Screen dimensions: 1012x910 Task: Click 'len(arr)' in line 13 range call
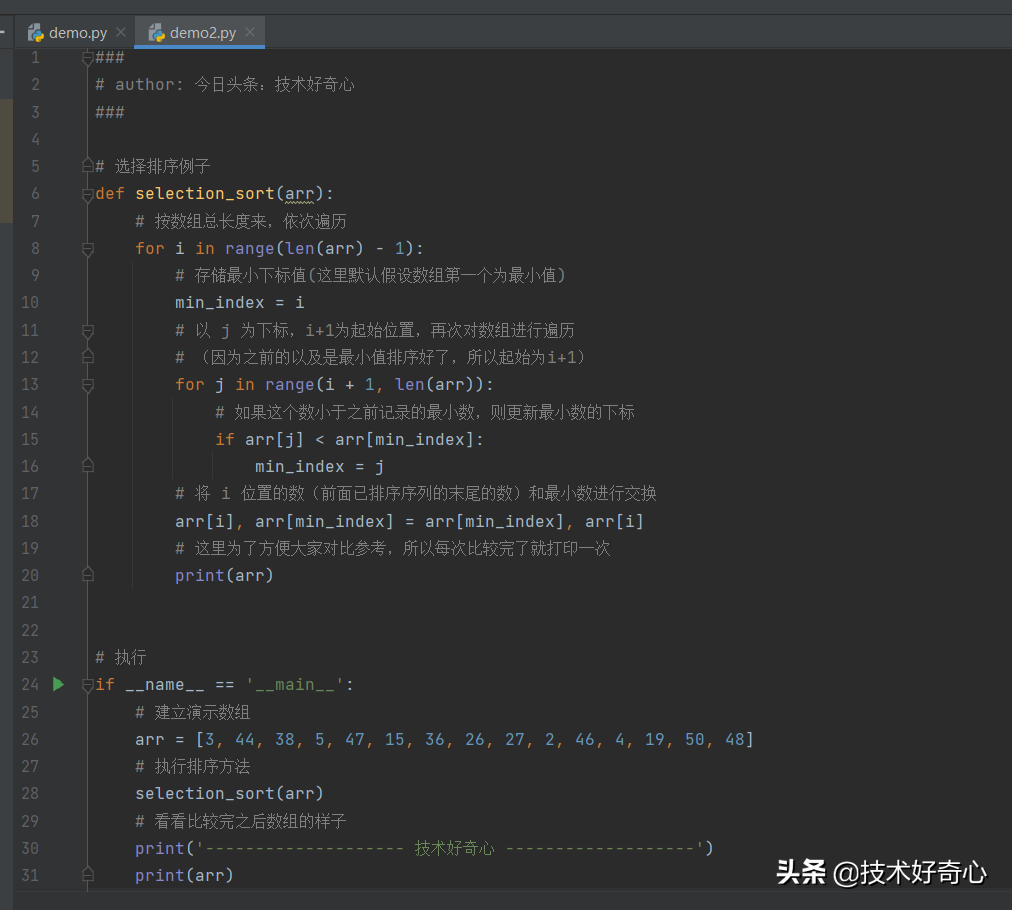click(434, 385)
